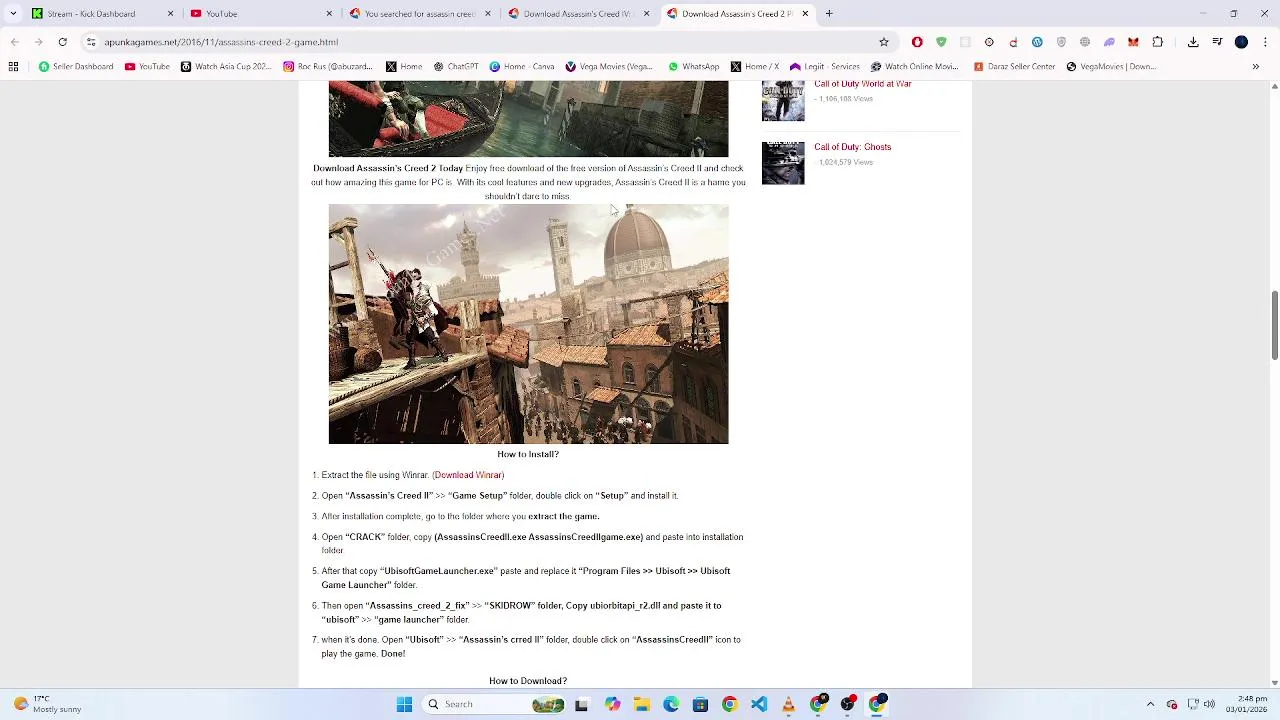Launch Microsoft Edge from the taskbar

(x=670, y=704)
